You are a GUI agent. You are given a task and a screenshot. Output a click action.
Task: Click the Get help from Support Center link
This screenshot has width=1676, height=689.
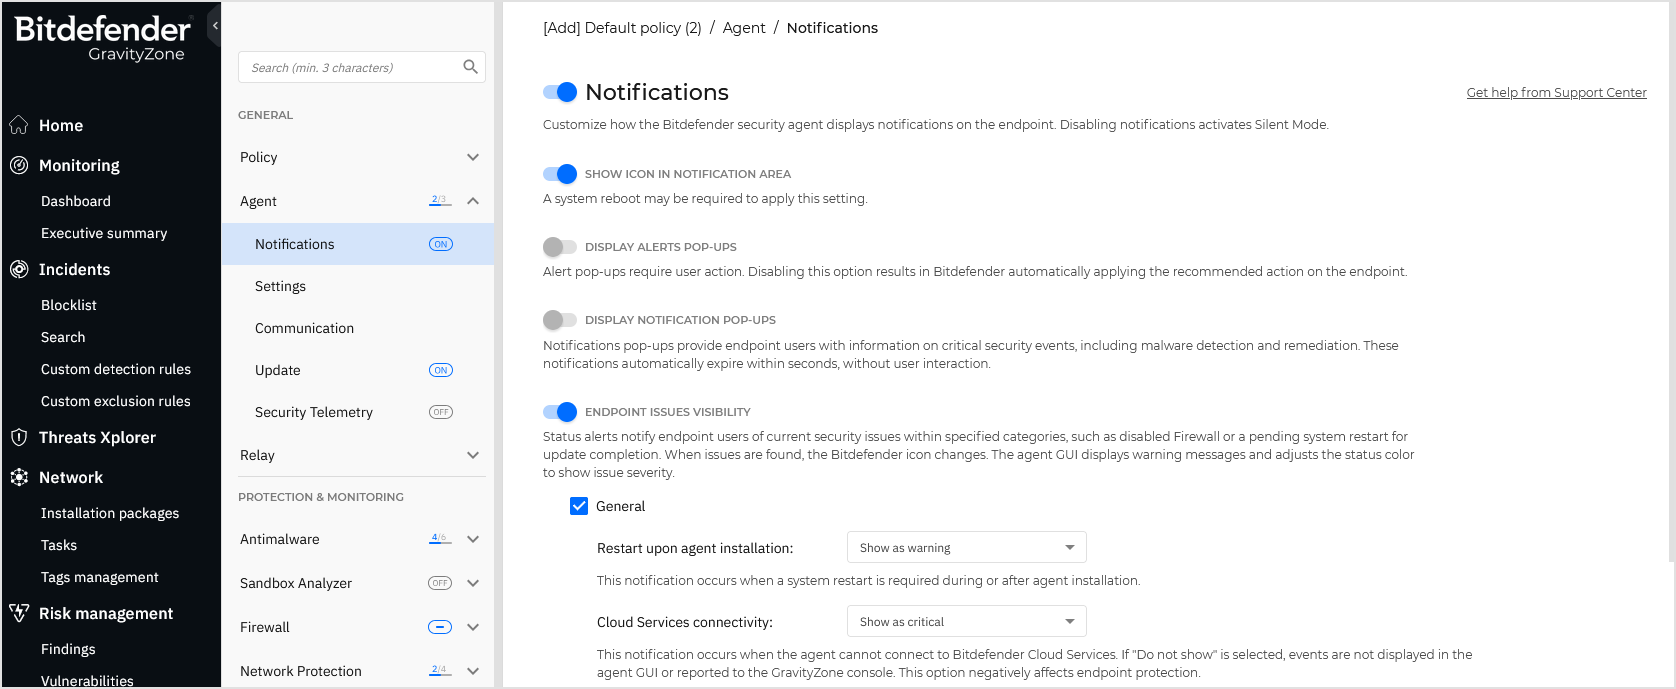pyautogui.click(x=1556, y=92)
